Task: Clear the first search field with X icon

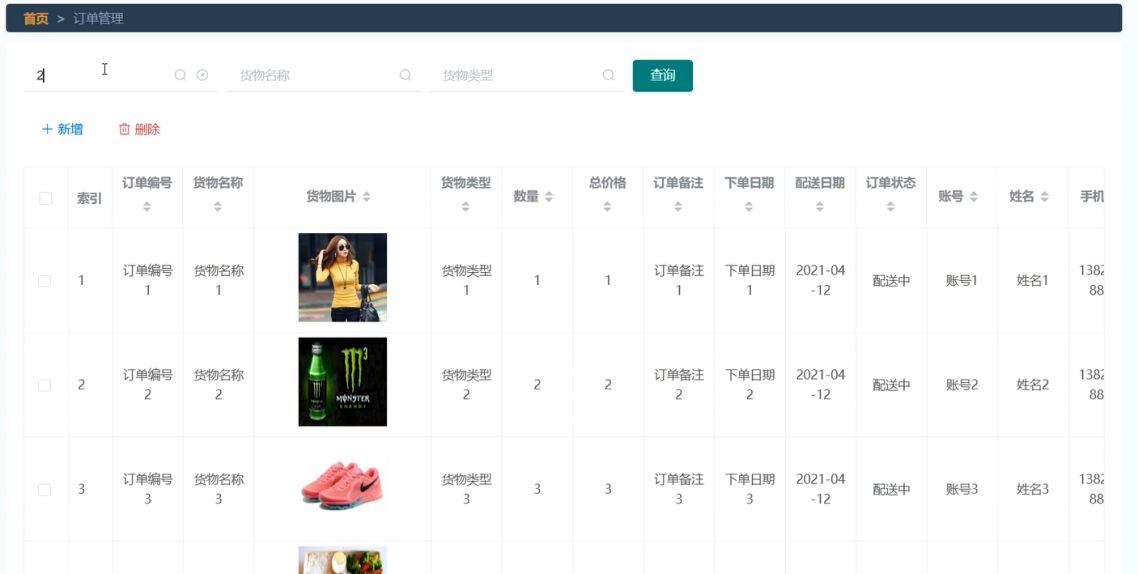Action: 202,75
